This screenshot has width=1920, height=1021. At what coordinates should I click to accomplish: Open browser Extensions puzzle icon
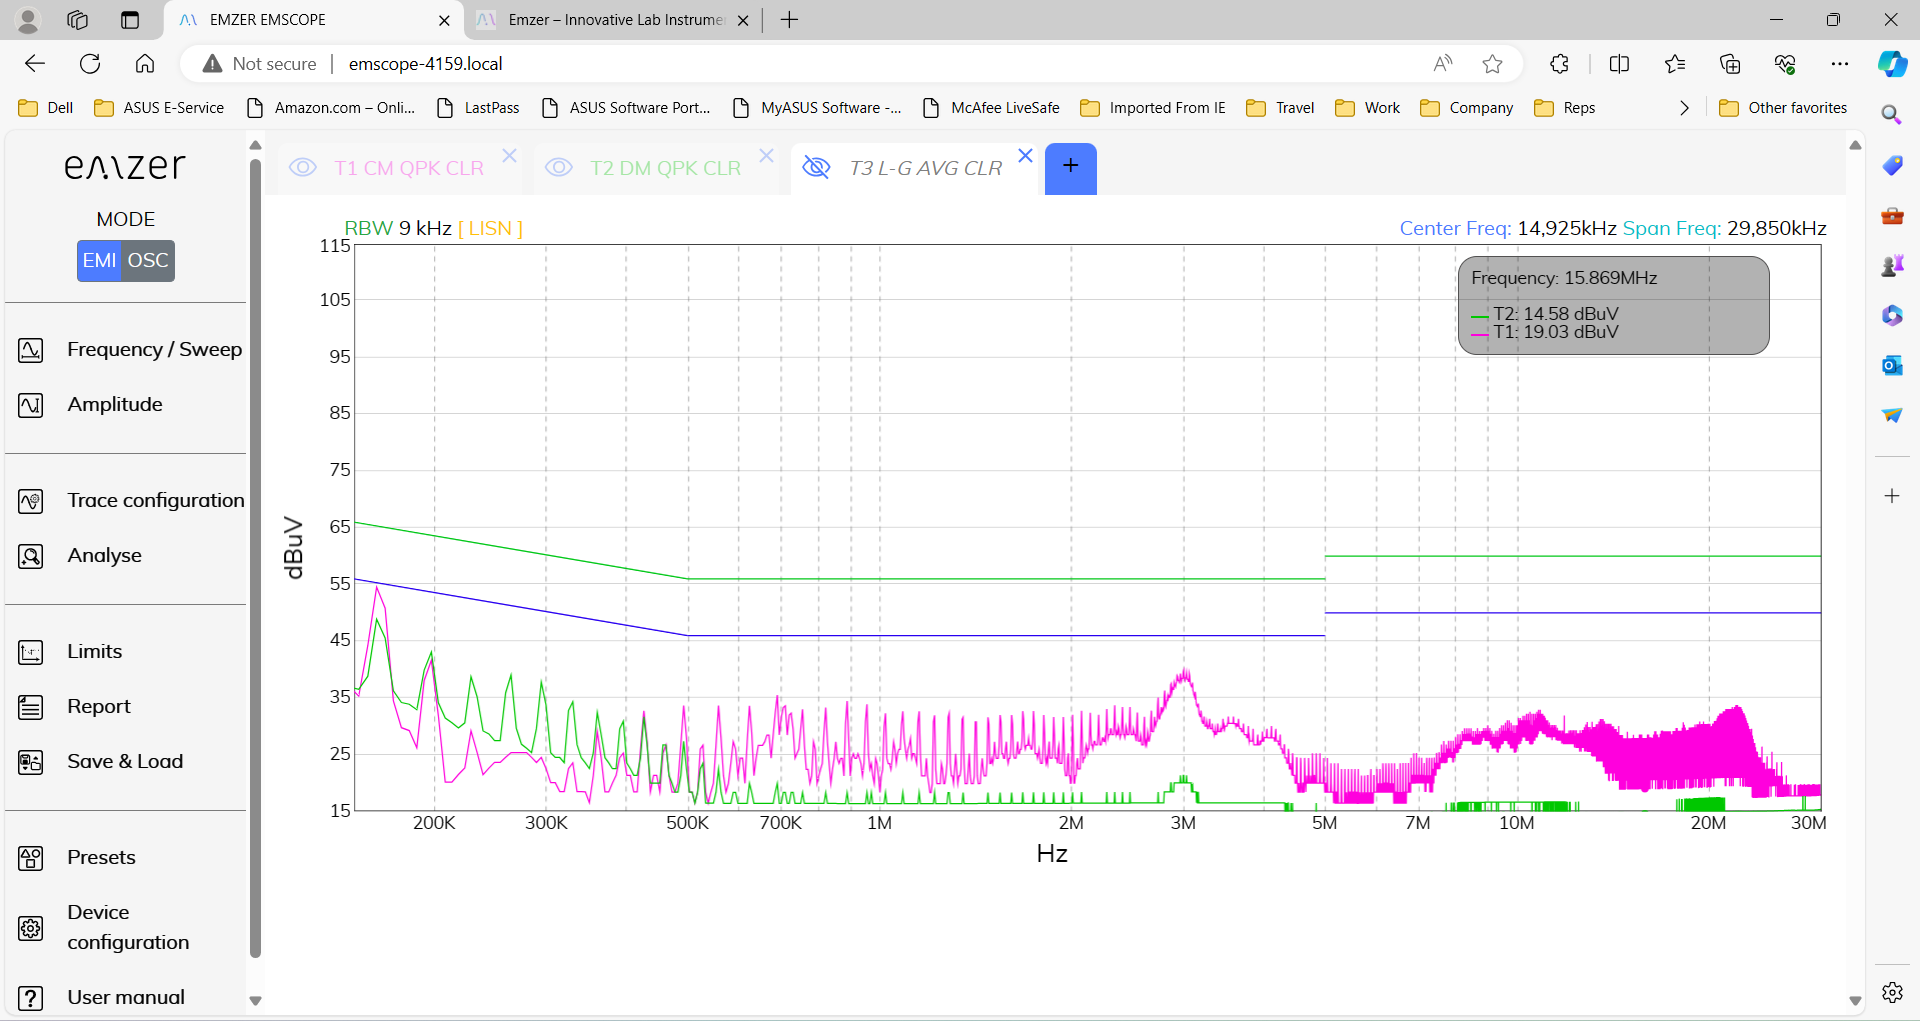pyautogui.click(x=1559, y=64)
